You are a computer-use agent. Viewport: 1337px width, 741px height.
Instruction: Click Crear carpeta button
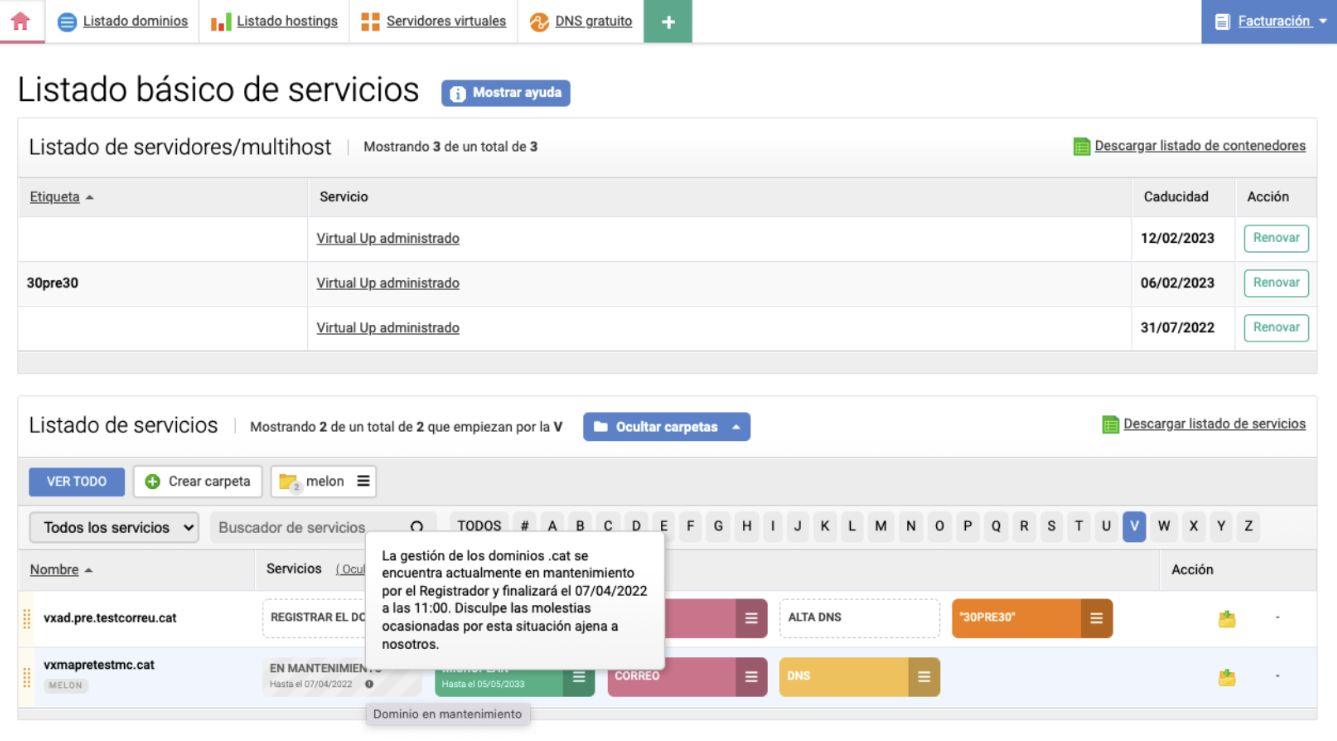(198, 482)
